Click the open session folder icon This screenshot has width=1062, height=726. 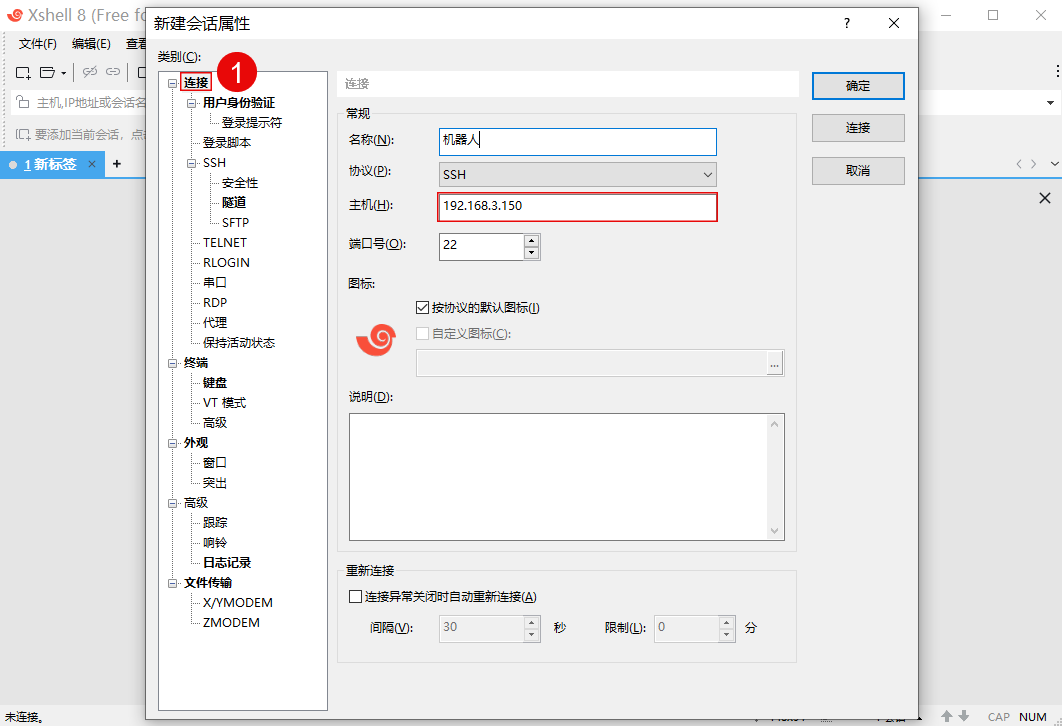(47, 72)
